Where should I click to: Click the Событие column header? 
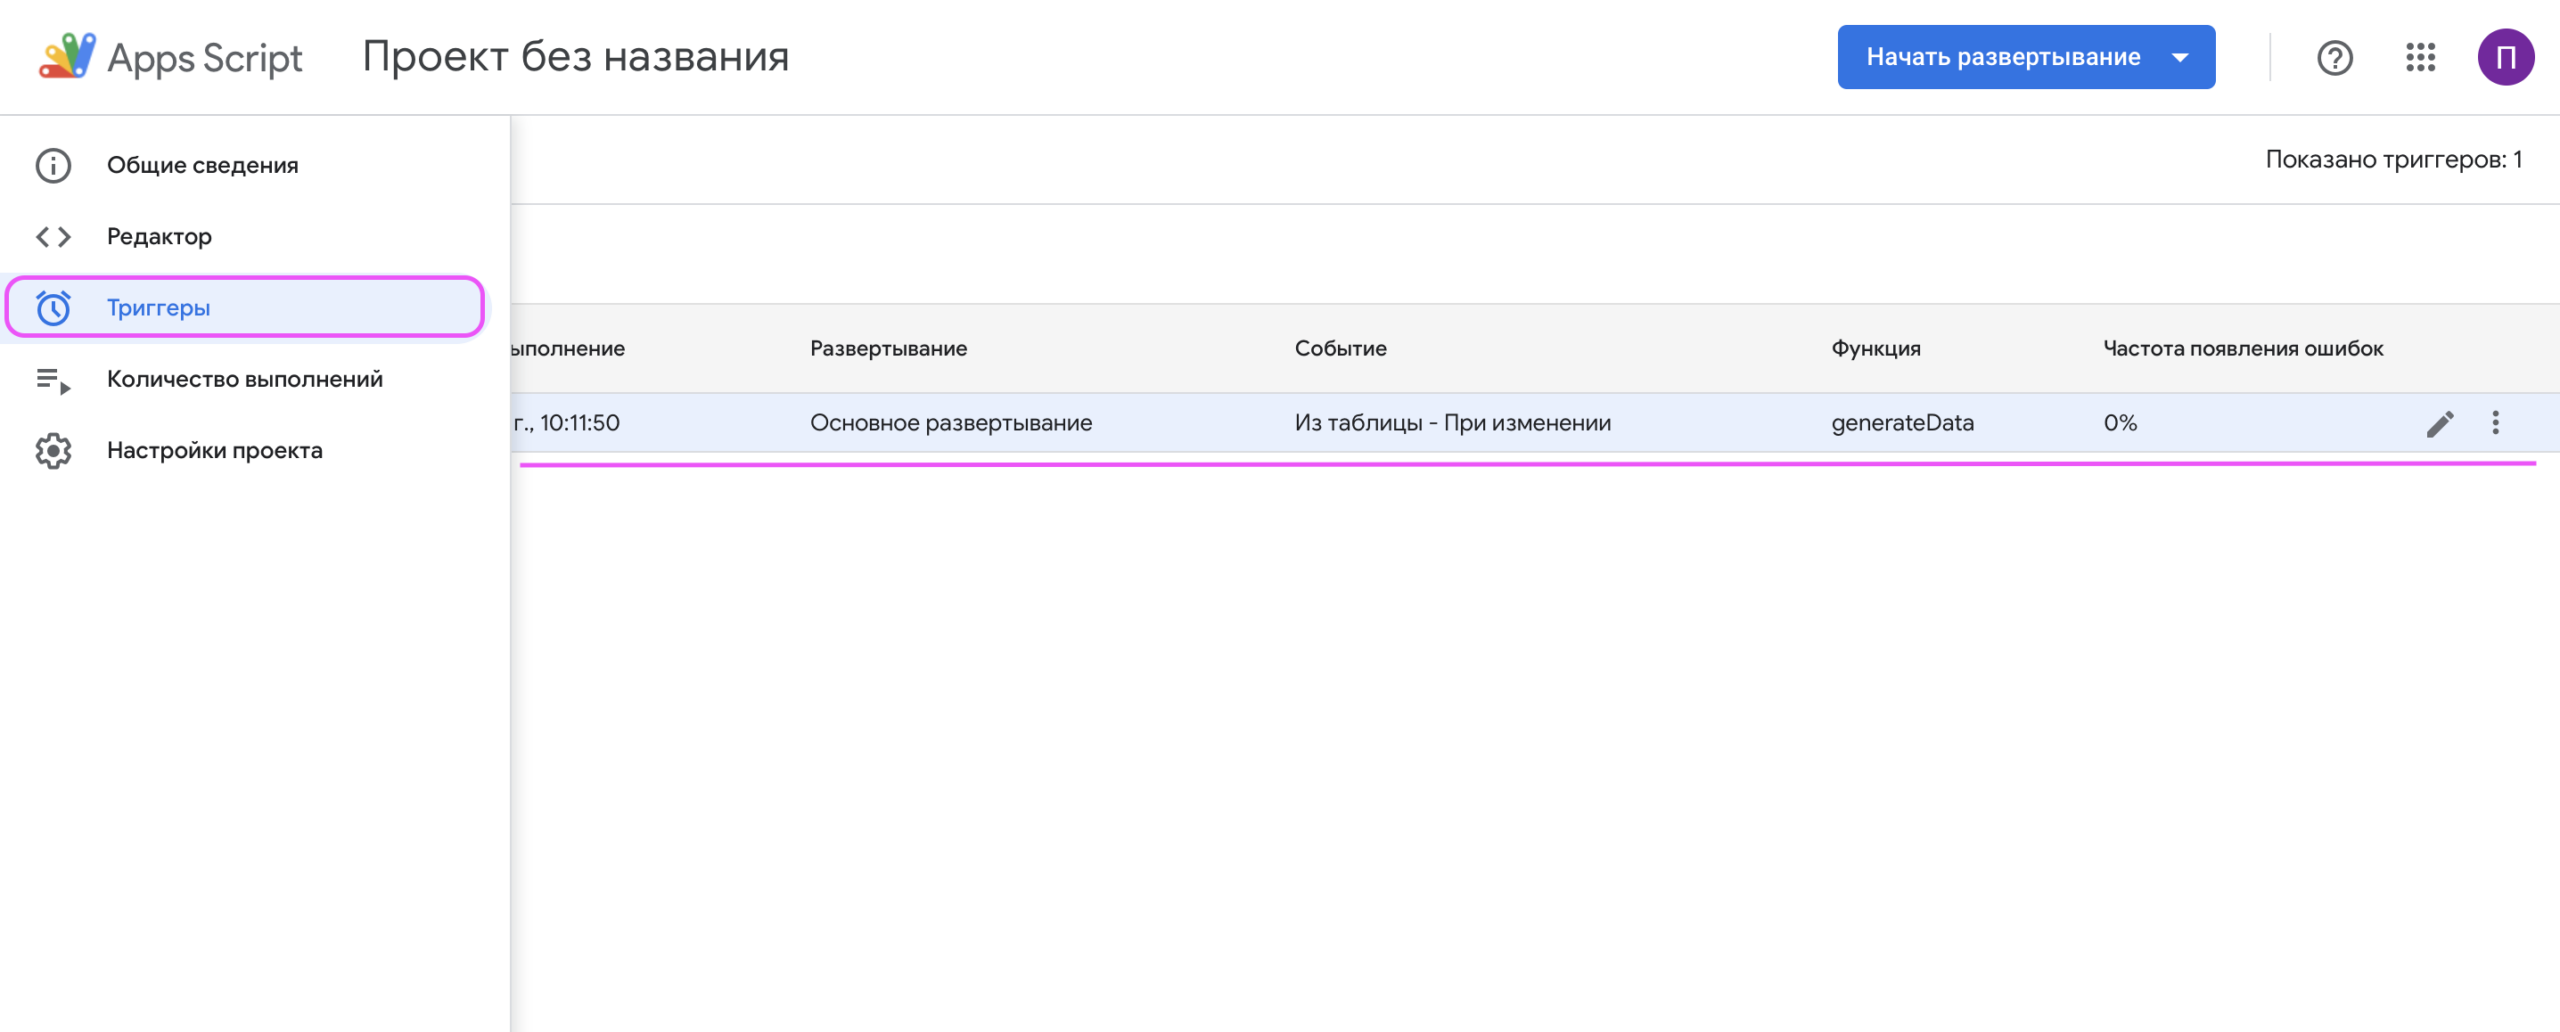tap(1340, 349)
